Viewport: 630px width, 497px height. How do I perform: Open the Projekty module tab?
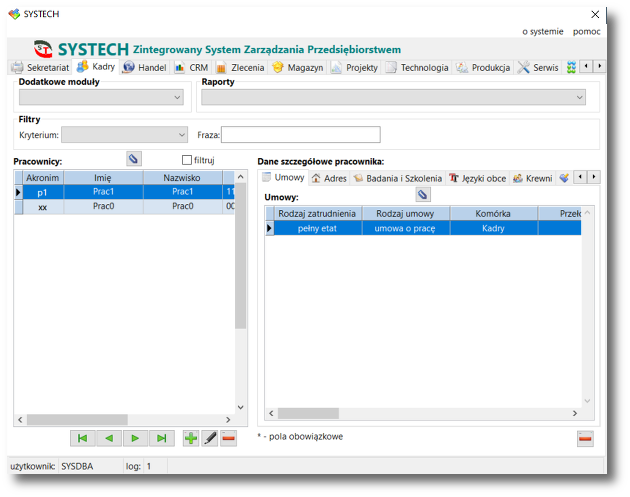354,67
